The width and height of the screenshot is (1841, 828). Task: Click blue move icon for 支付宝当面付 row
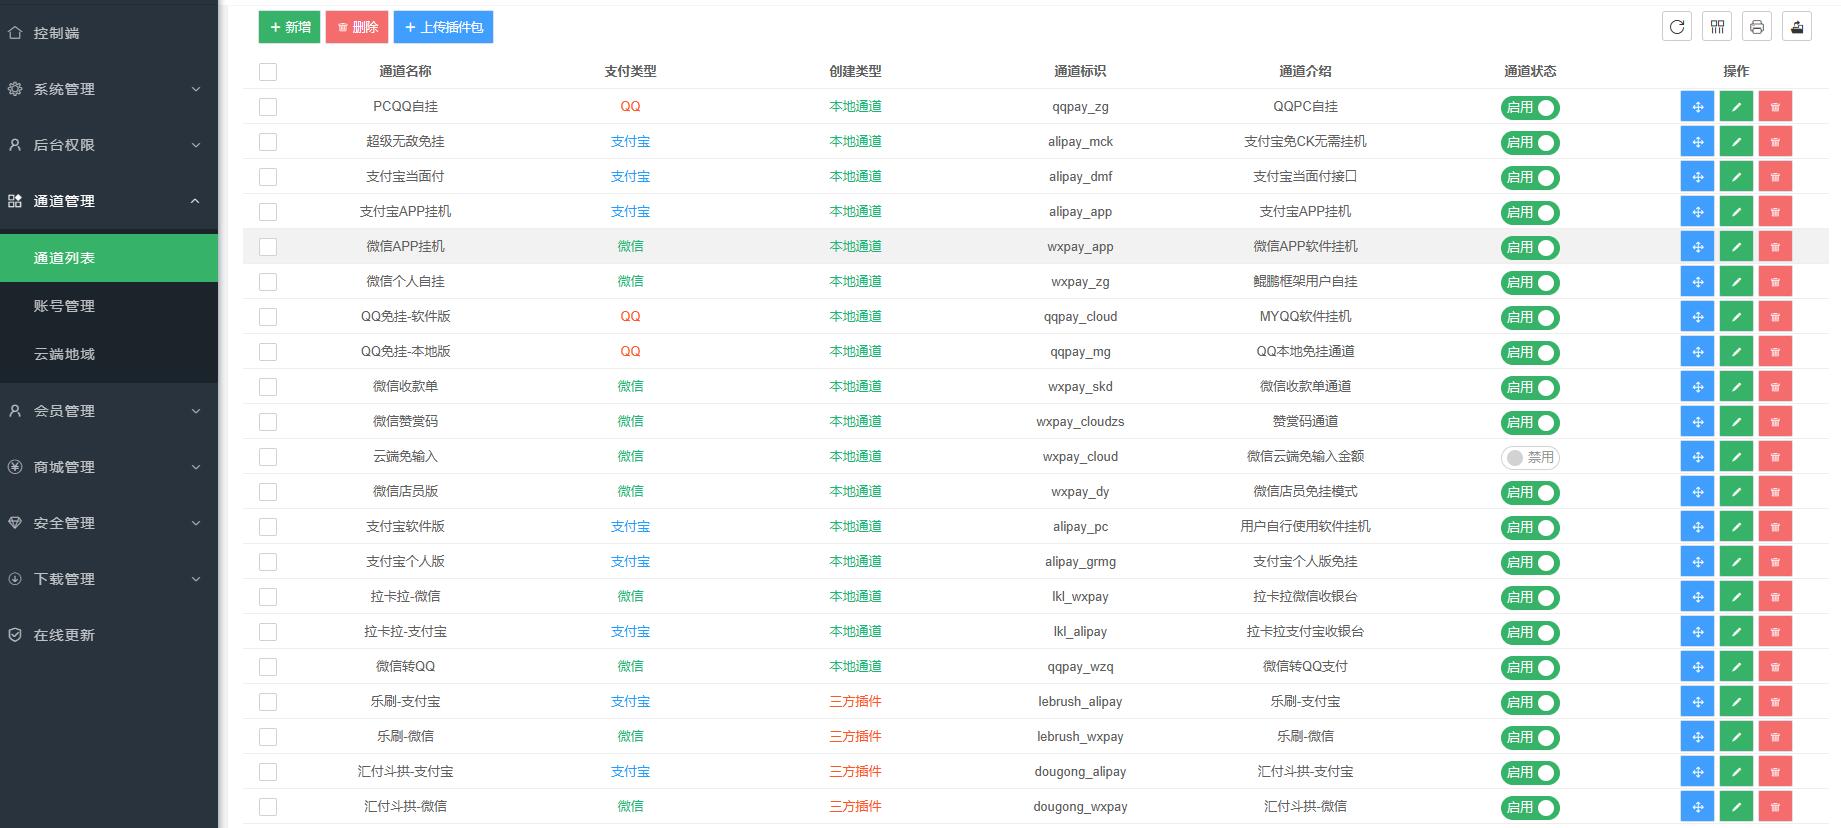(x=1697, y=177)
